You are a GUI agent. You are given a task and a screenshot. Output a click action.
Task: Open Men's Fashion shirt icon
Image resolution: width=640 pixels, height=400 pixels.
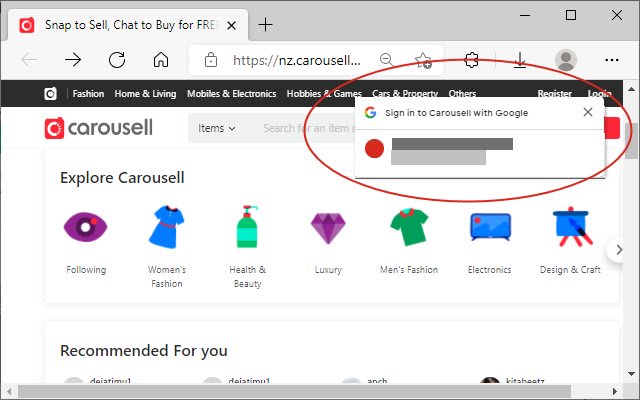tap(409, 227)
